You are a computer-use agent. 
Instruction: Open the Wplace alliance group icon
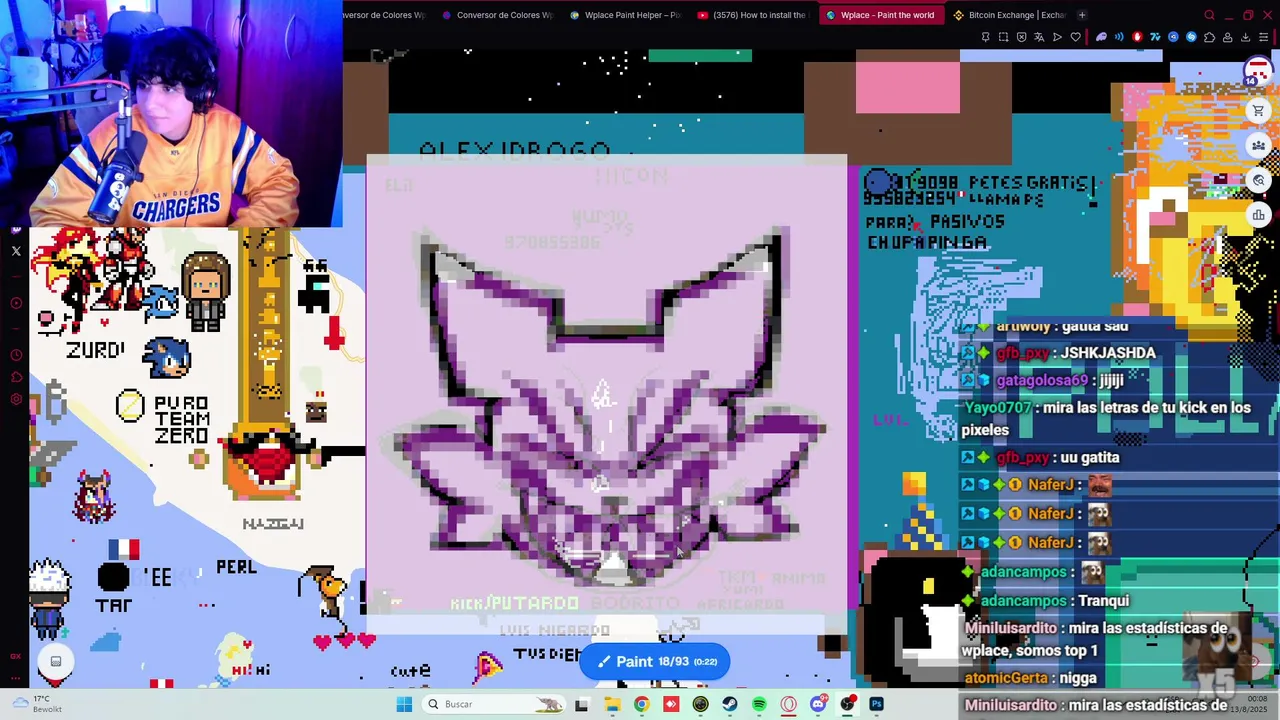pyautogui.click(x=1258, y=146)
